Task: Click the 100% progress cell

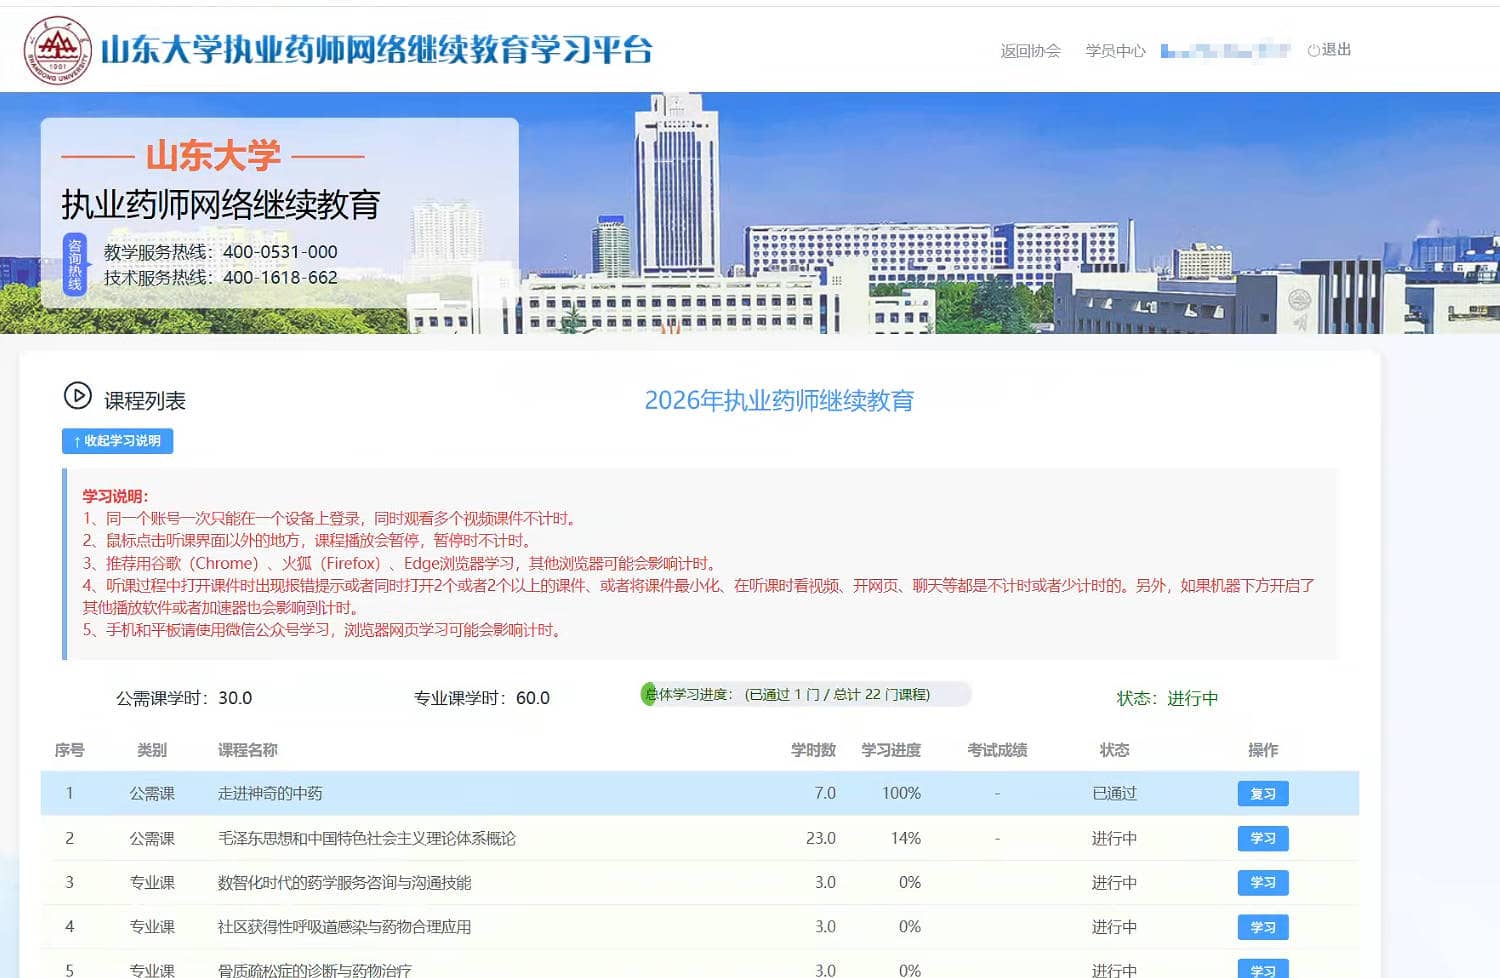Action: [x=901, y=794]
